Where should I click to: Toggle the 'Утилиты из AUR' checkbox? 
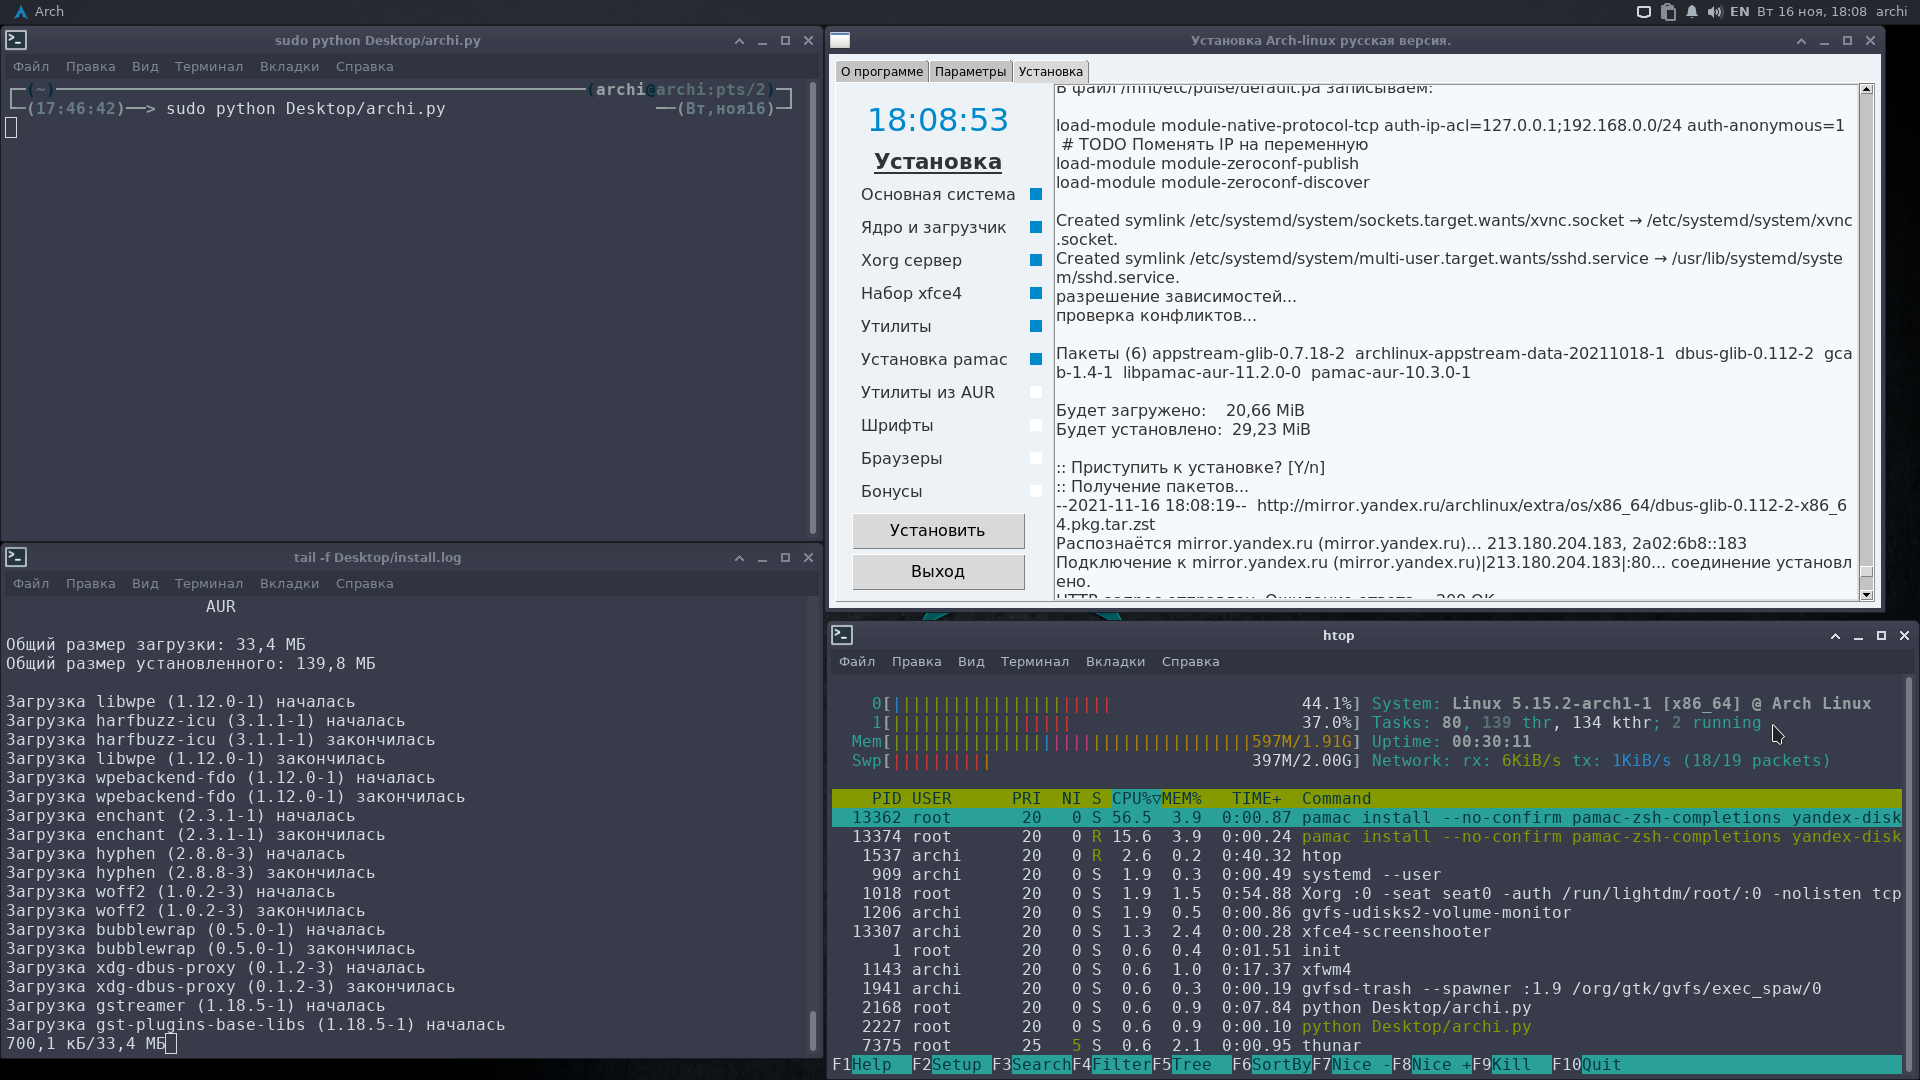[x=1036, y=393]
